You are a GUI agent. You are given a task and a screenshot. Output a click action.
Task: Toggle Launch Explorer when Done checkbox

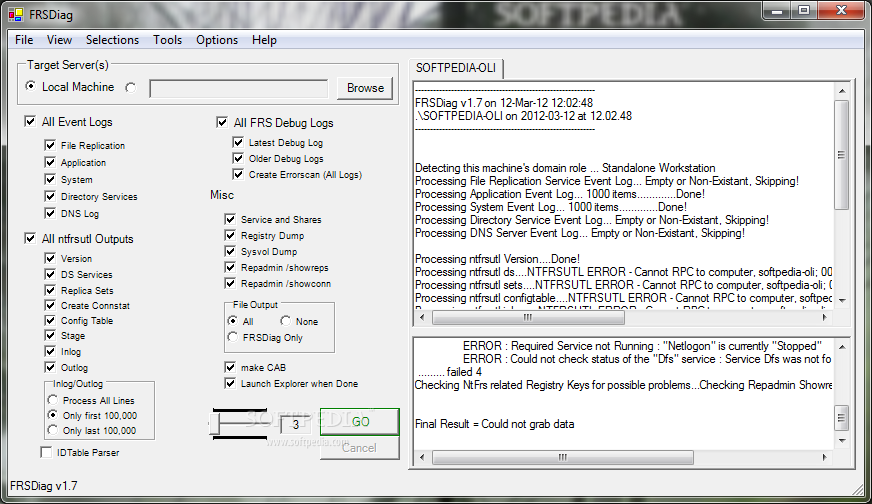[x=230, y=383]
